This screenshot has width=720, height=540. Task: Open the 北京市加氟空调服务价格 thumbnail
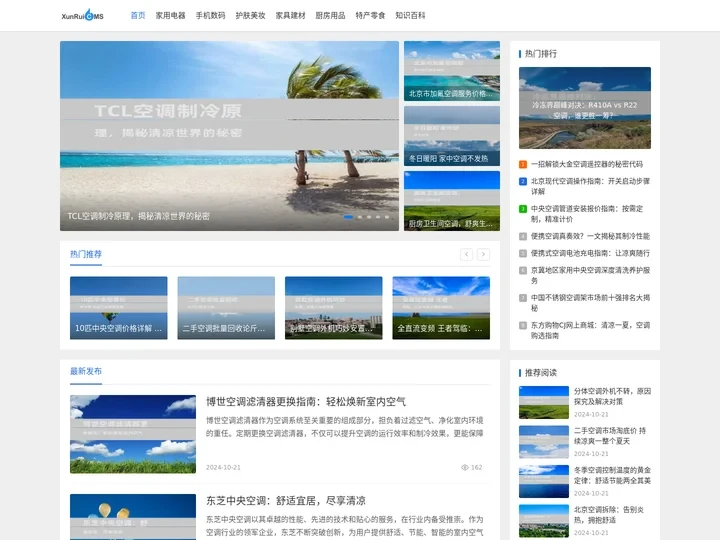pos(452,71)
